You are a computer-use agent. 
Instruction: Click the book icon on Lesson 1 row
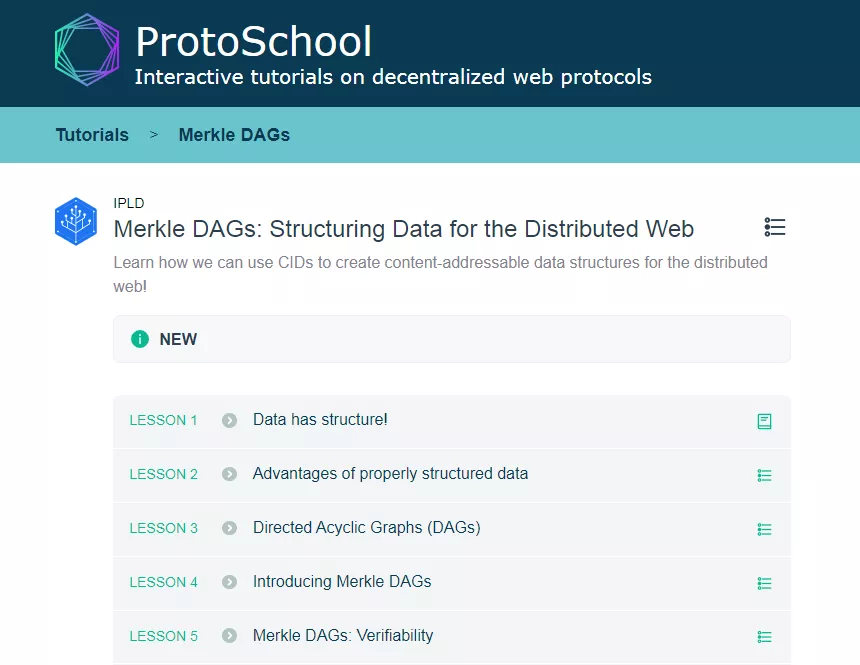[765, 421]
